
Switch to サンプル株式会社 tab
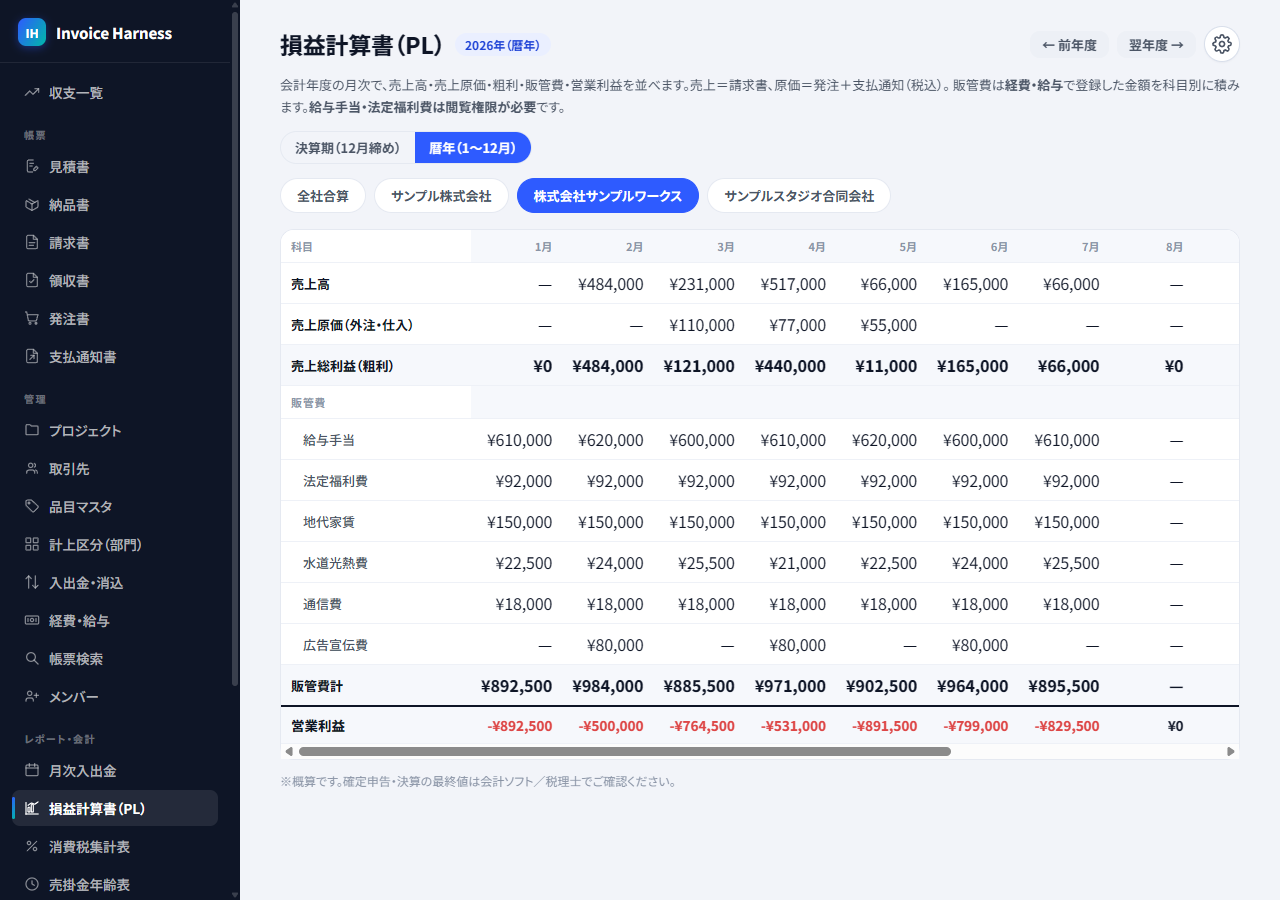point(441,196)
